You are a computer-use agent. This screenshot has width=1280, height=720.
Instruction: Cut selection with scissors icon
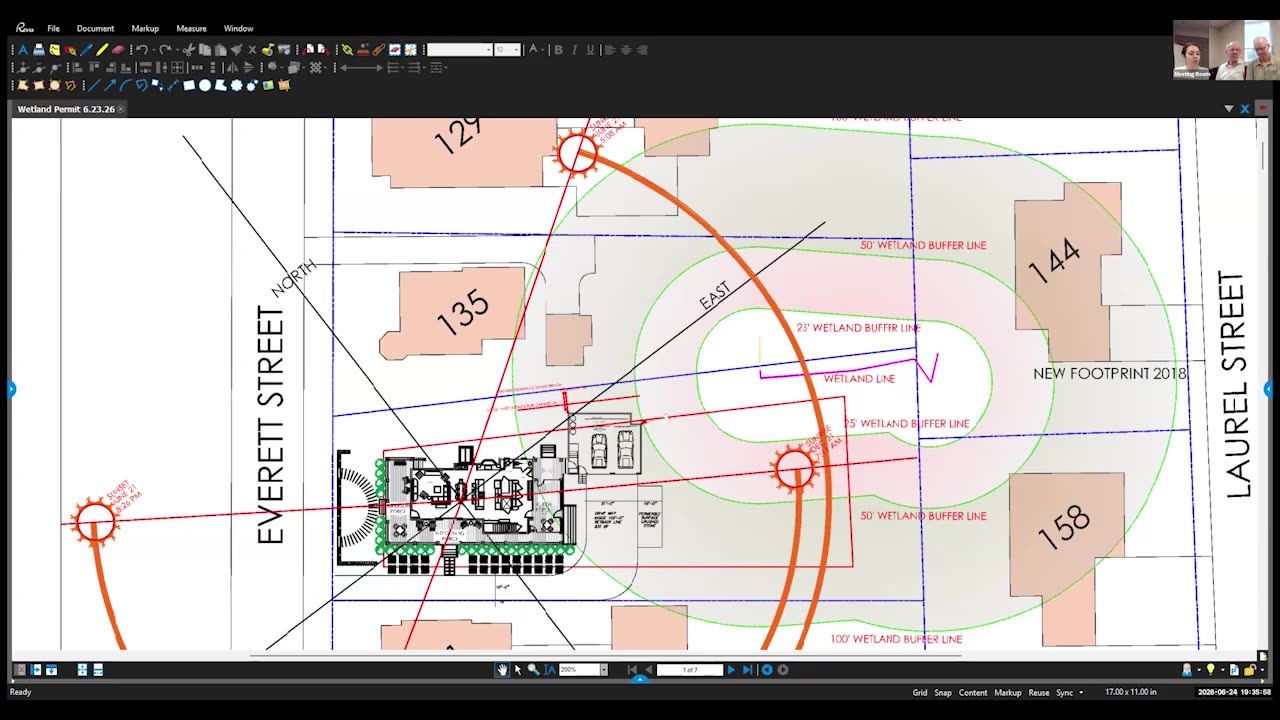[189, 50]
